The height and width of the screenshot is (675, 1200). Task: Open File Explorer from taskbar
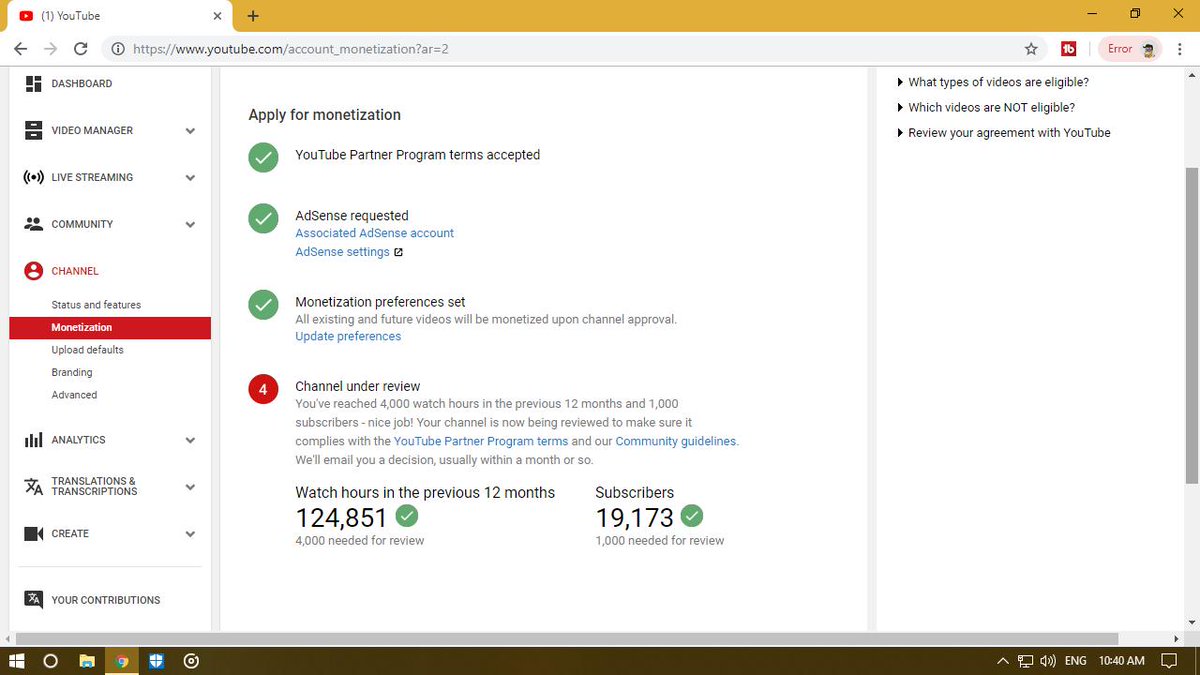[x=87, y=661]
